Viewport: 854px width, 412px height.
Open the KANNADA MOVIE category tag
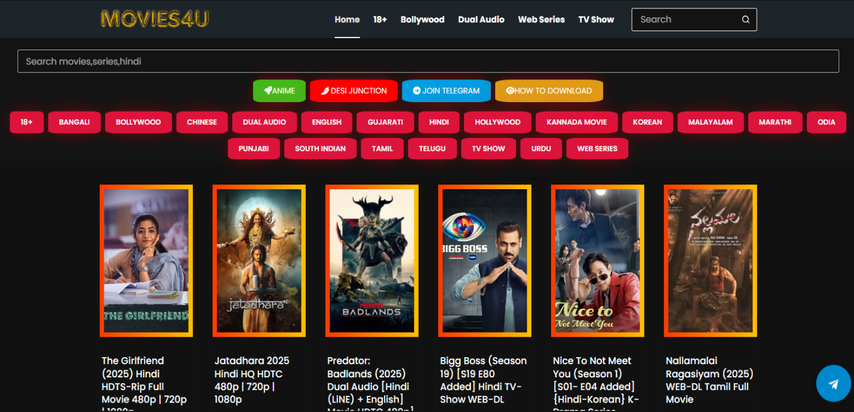point(577,122)
